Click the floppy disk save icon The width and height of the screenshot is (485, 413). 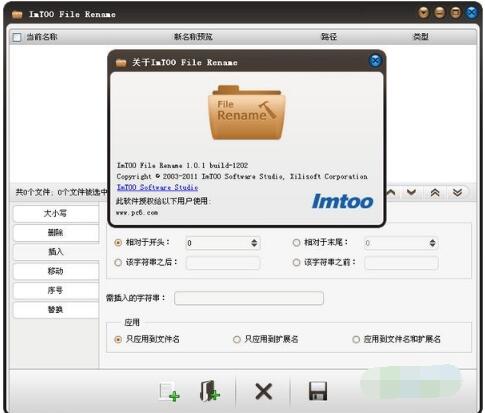click(x=318, y=391)
